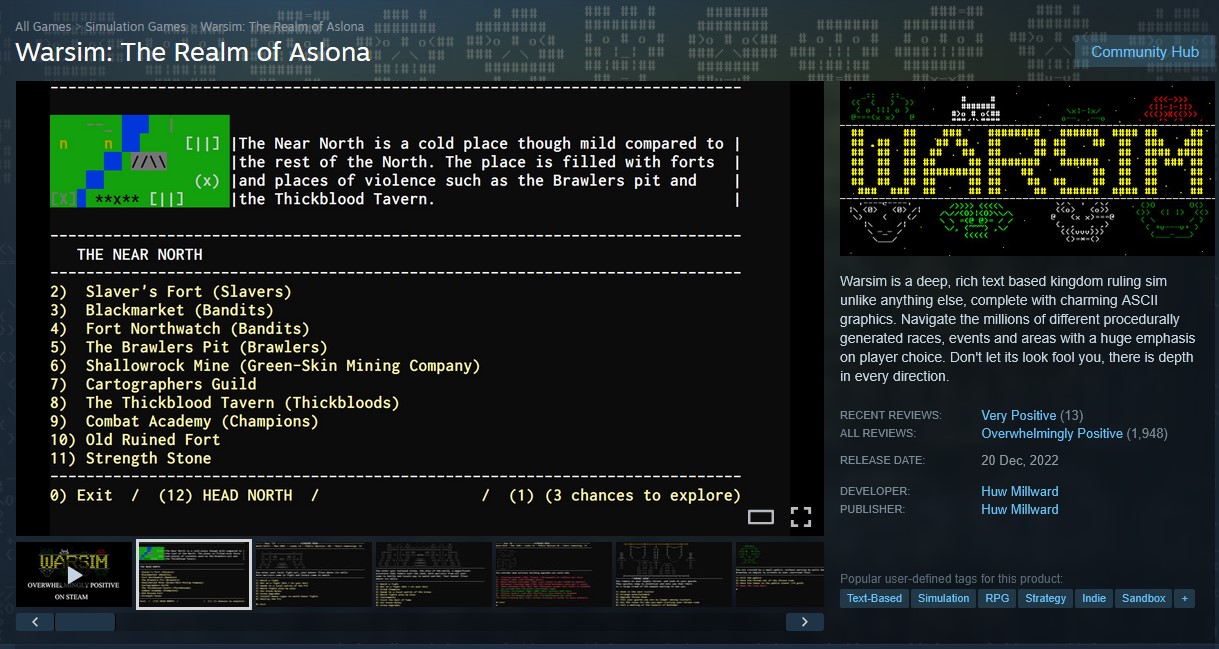Click the main Near North screenshot
Screen dimensions: 1219x649
pos(420,308)
